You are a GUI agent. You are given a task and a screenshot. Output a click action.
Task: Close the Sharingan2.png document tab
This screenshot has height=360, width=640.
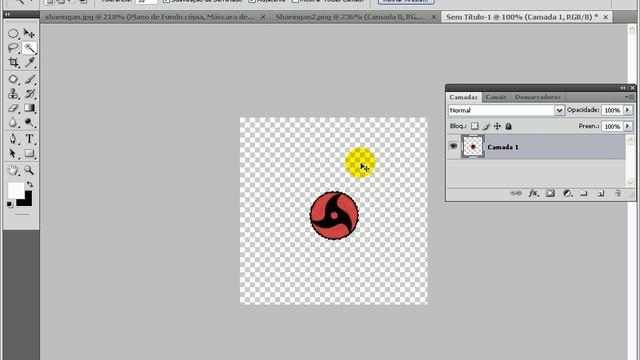pos(434,17)
